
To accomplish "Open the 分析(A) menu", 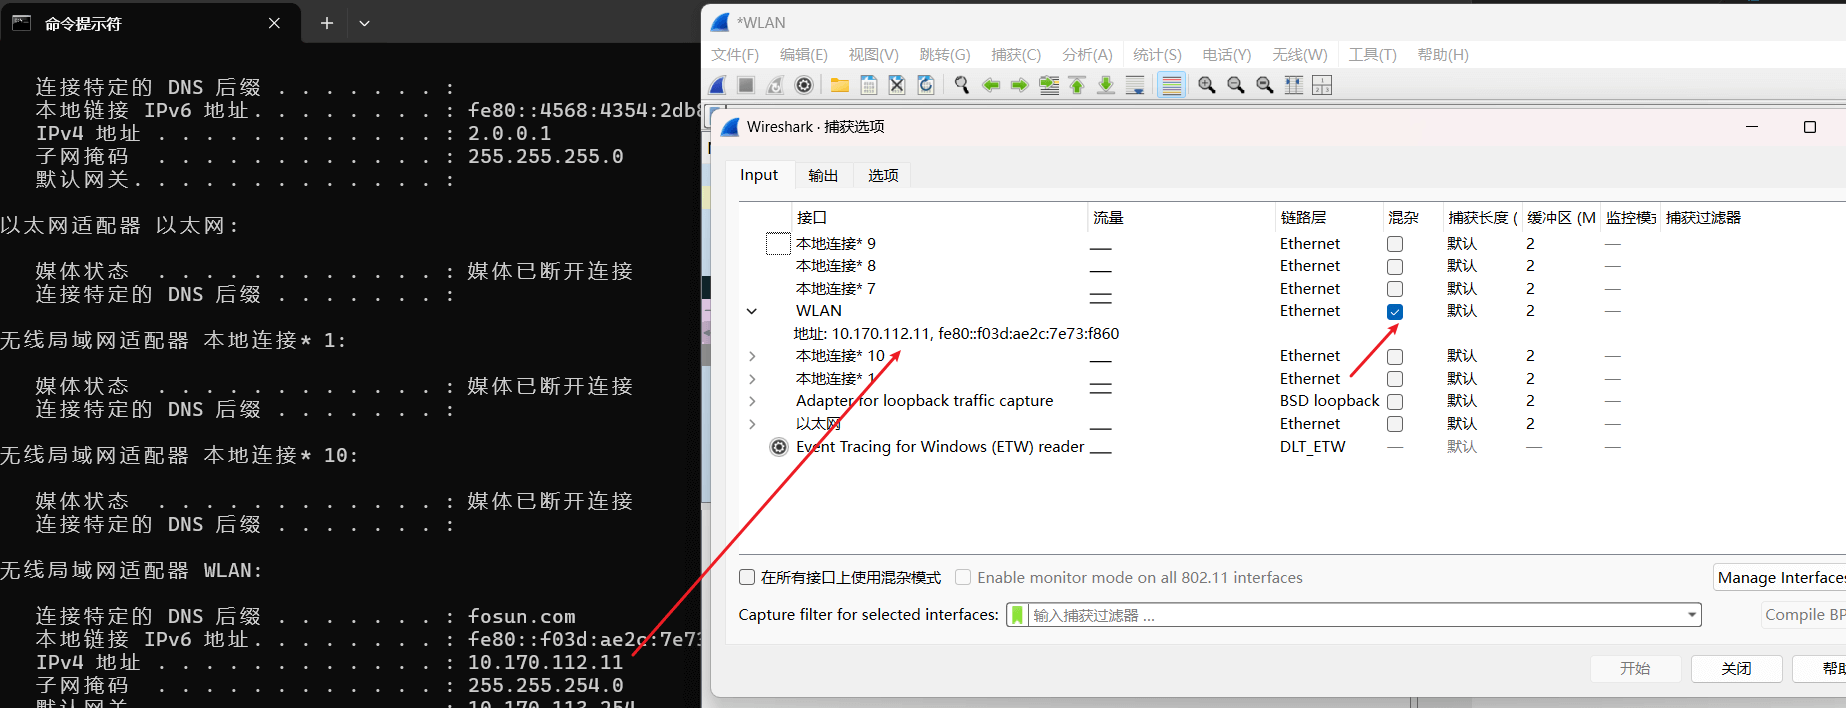I will pos(1087,55).
